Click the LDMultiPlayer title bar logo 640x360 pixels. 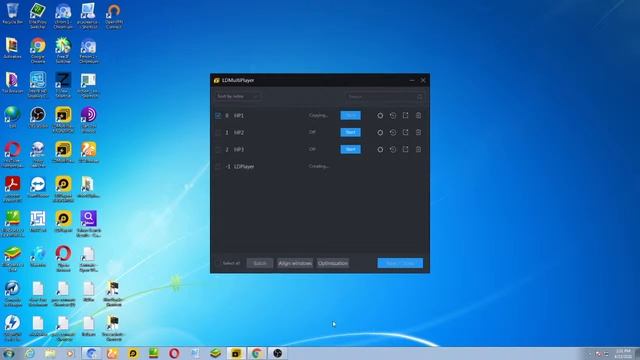pos(217,80)
